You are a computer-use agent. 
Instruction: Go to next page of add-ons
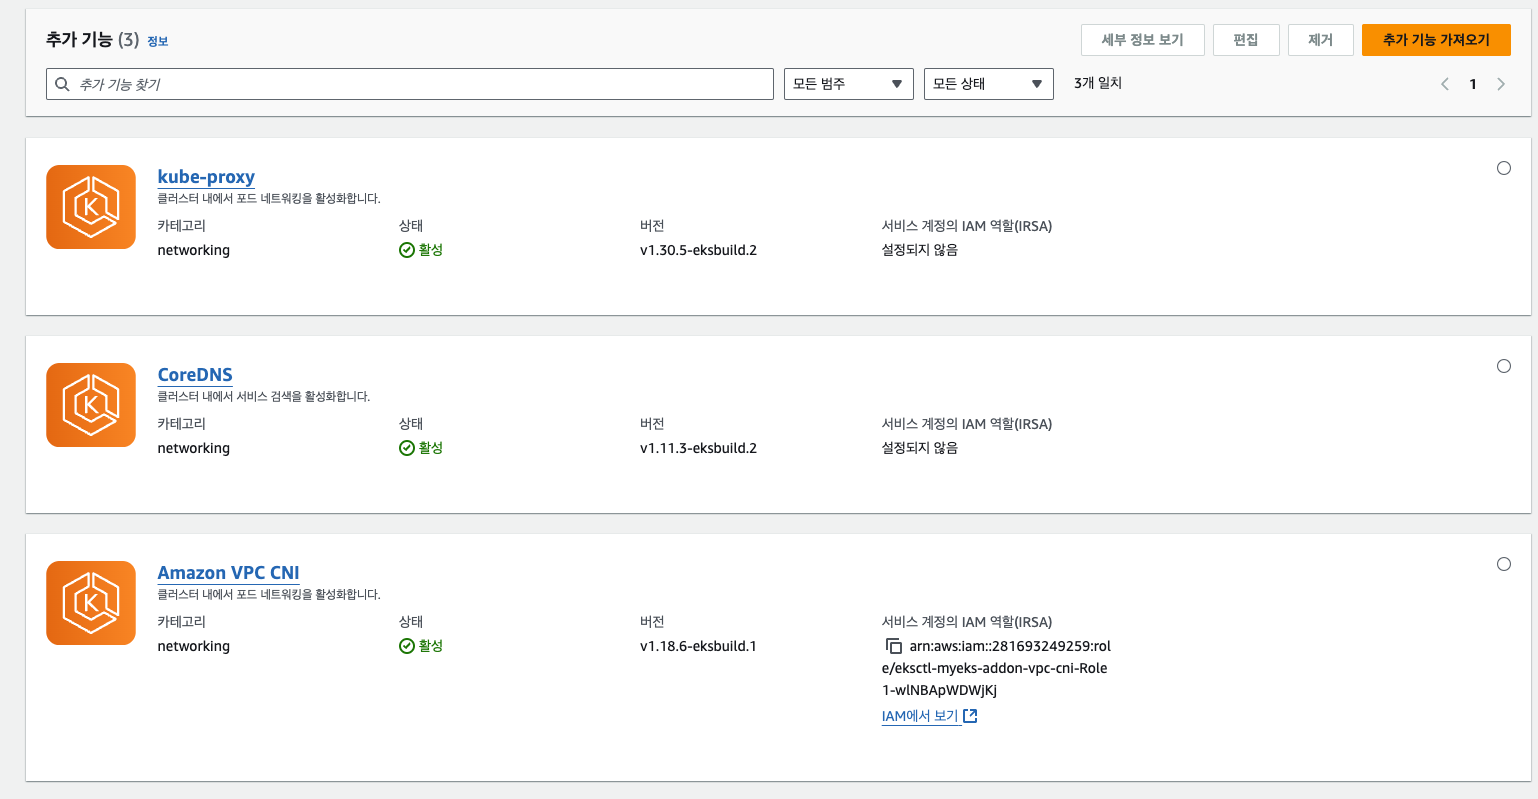[x=1501, y=84]
